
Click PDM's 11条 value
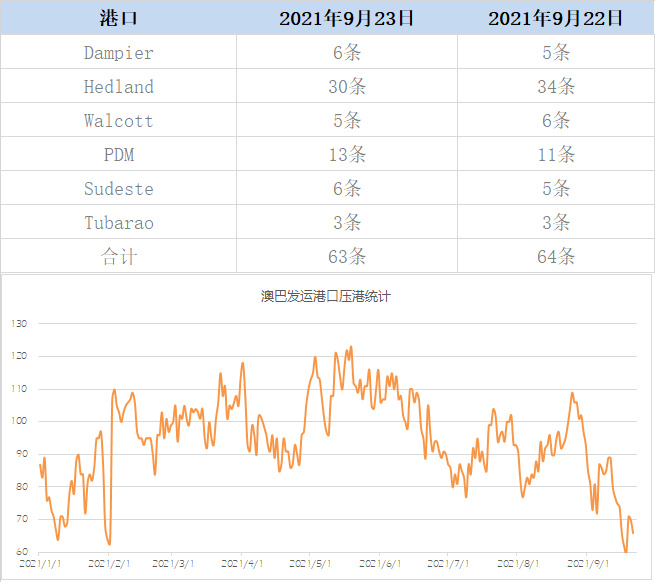point(556,155)
